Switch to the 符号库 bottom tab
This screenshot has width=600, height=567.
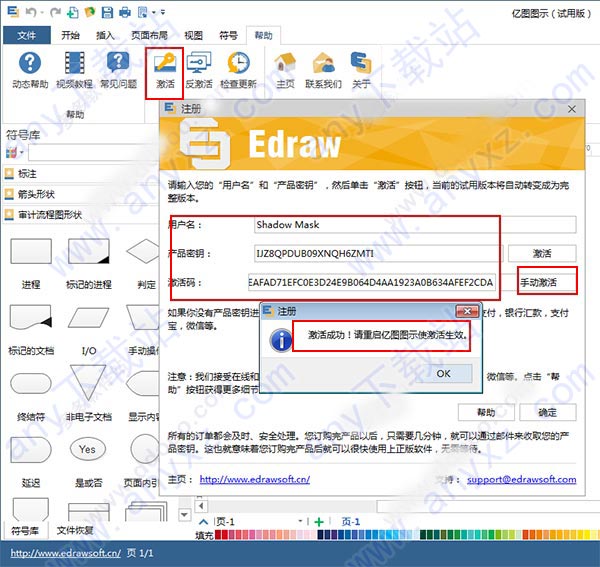click(x=24, y=530)
